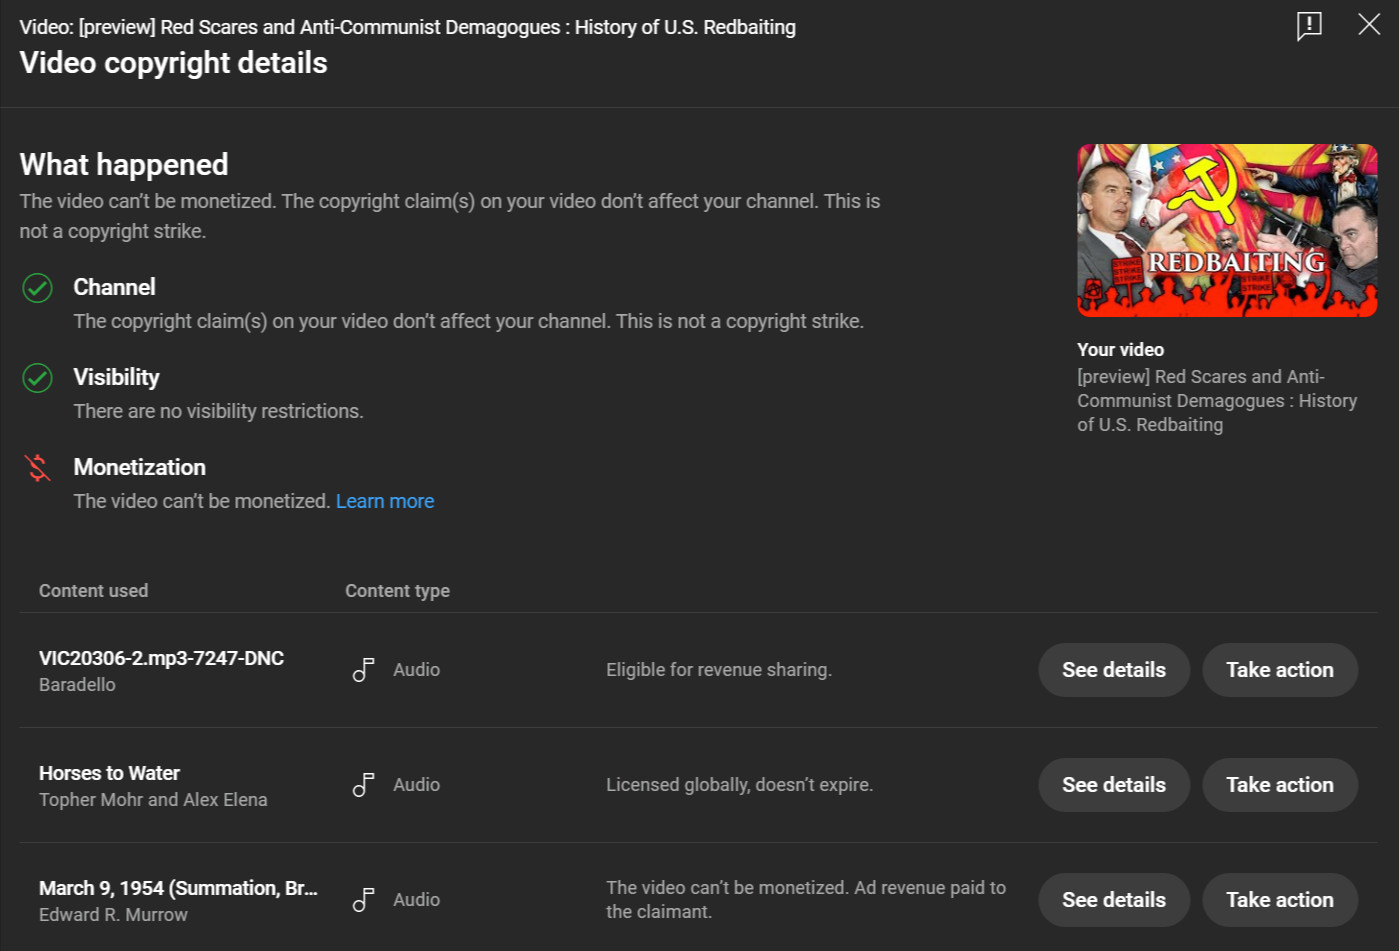Click the Video: [preview] title line at top
The width and height of the screenshot is (1399, 951).
coord(407,27)
